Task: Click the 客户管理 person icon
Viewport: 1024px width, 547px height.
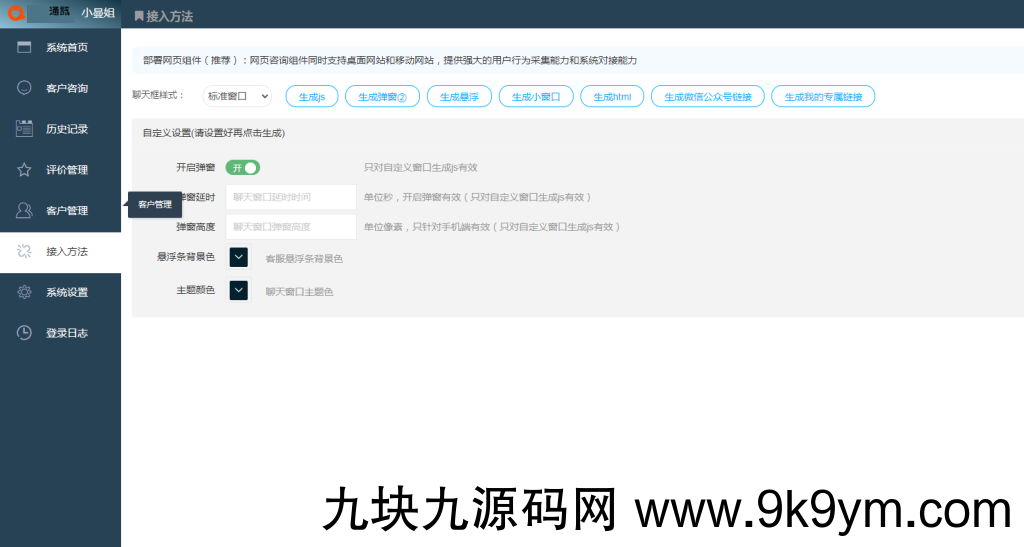Action: point(24,210)
